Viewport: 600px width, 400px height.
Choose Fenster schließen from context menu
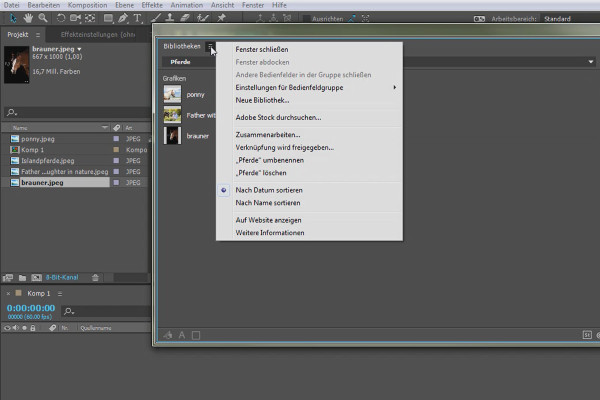click(262, 49)
